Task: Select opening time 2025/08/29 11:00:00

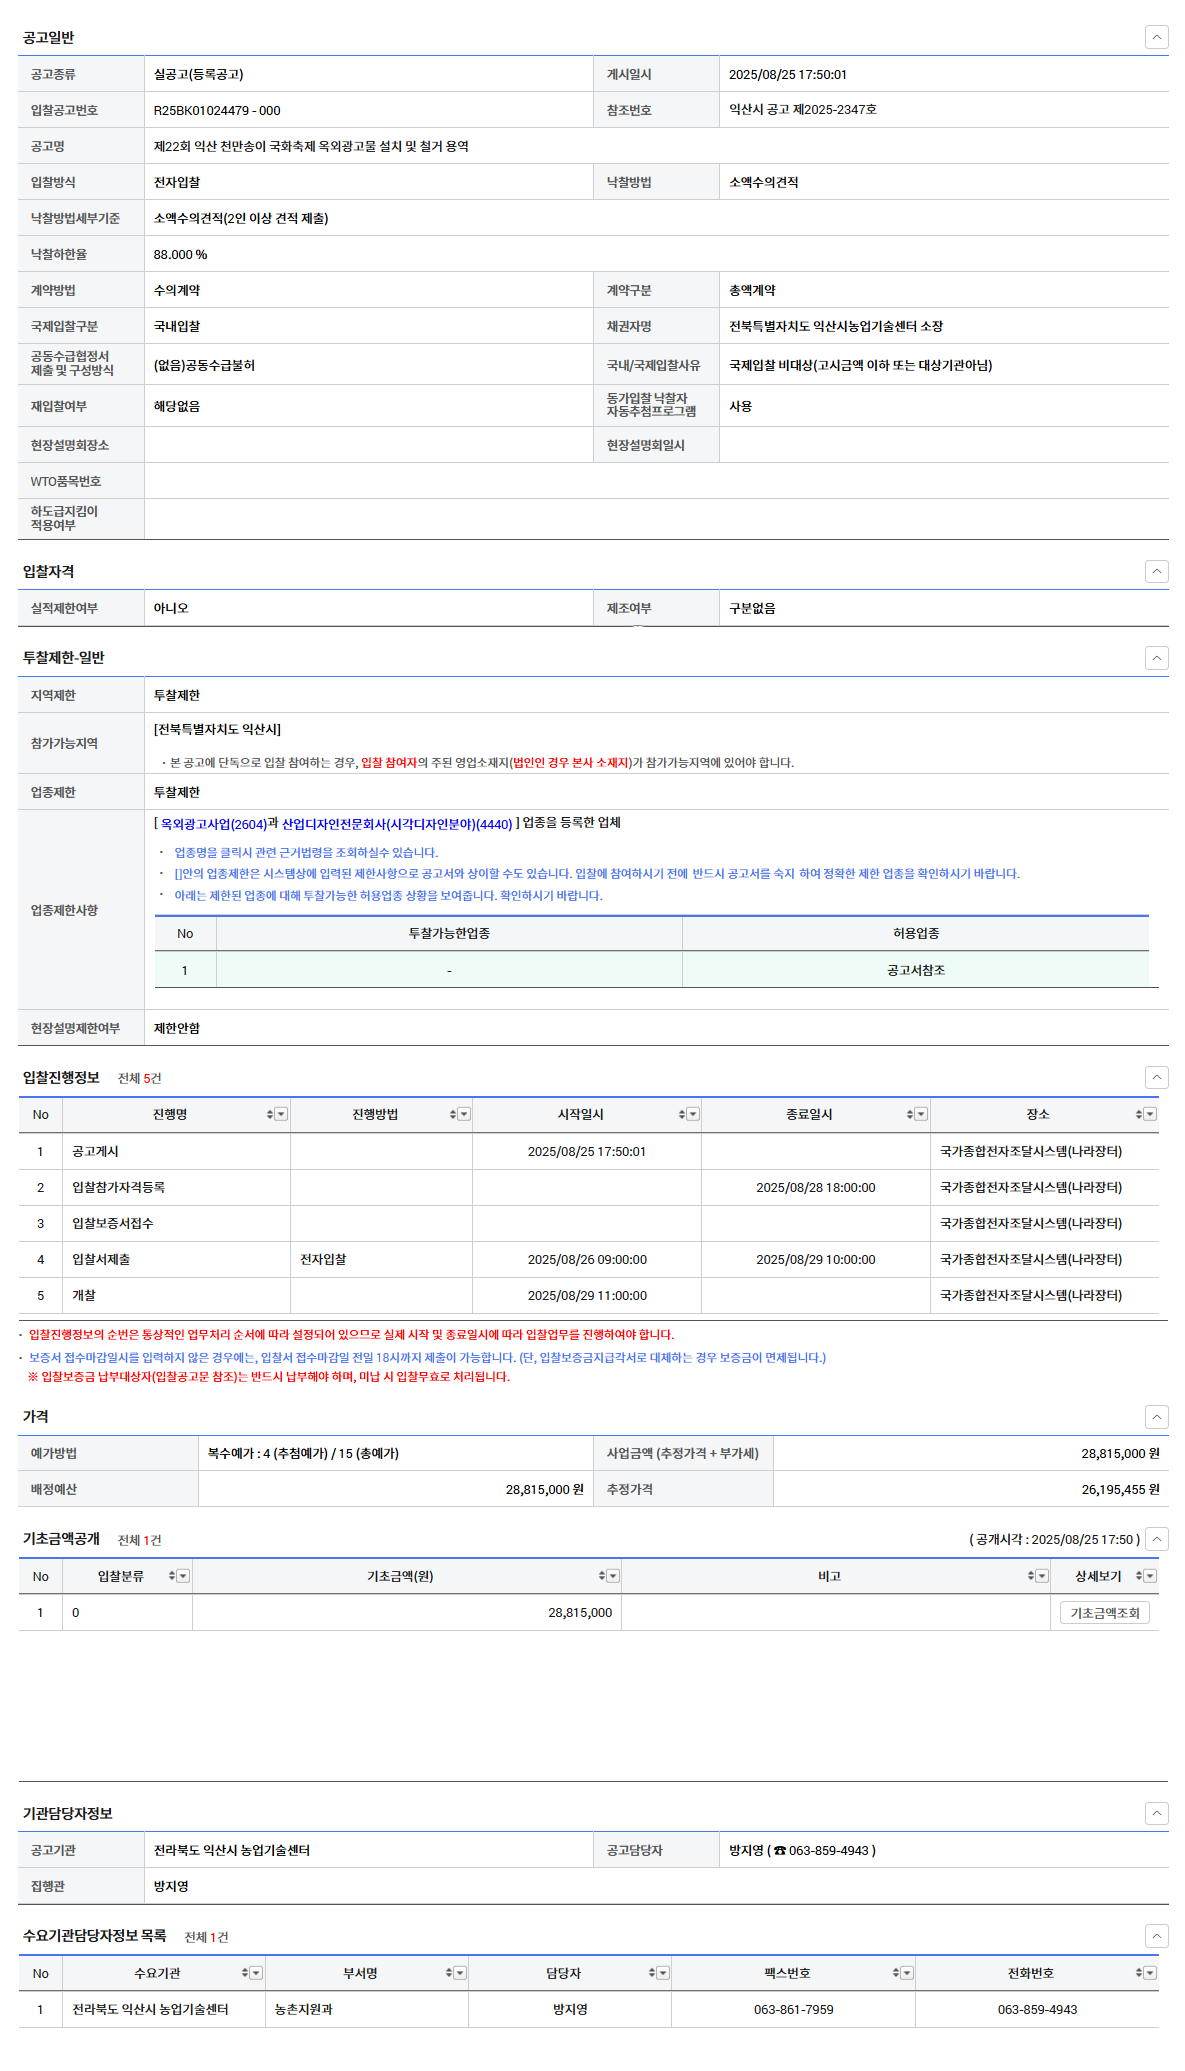Action: click(x=587, y=1295)
